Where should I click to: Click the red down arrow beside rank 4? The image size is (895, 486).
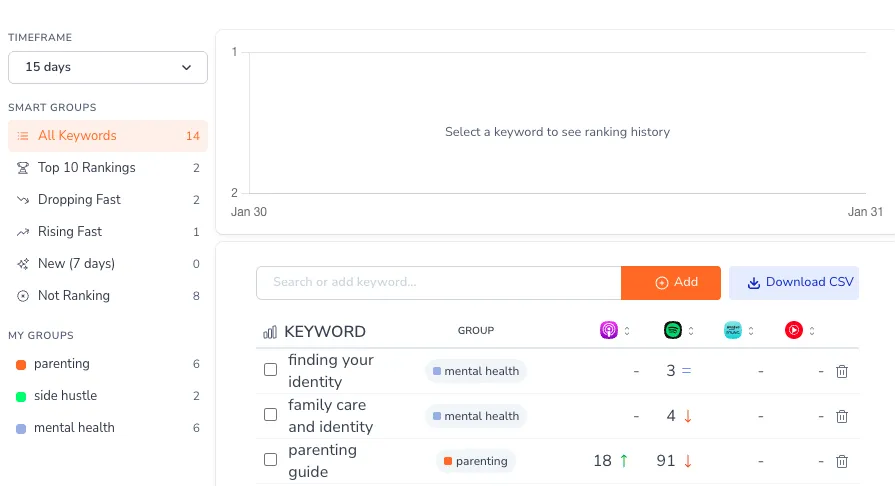click(688, 416)
